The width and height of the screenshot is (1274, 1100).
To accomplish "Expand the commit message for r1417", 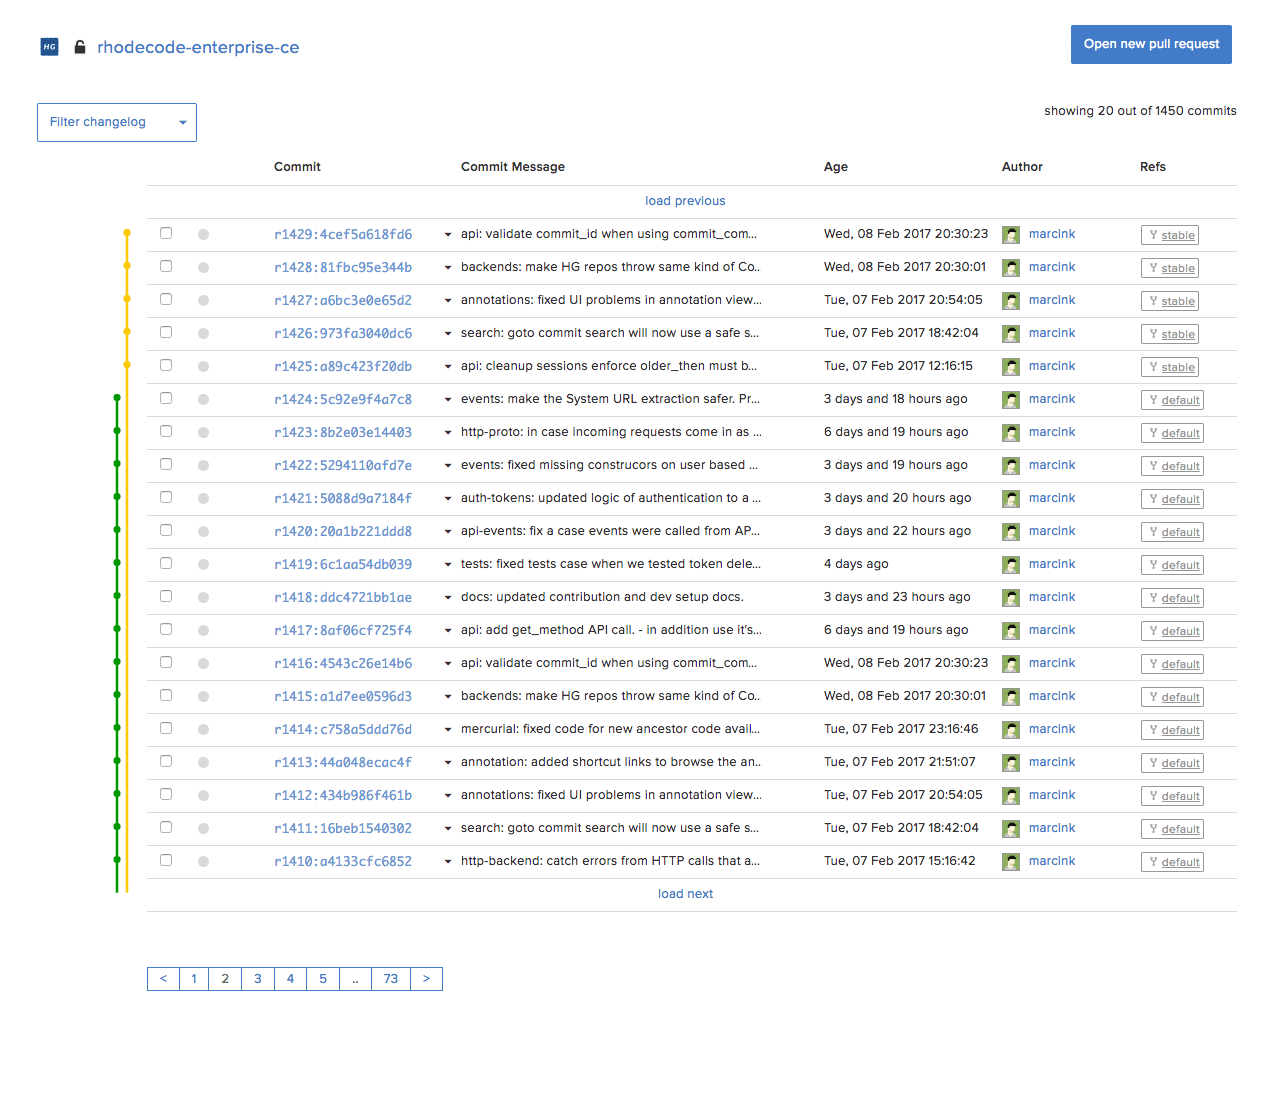I will (448, 631).
